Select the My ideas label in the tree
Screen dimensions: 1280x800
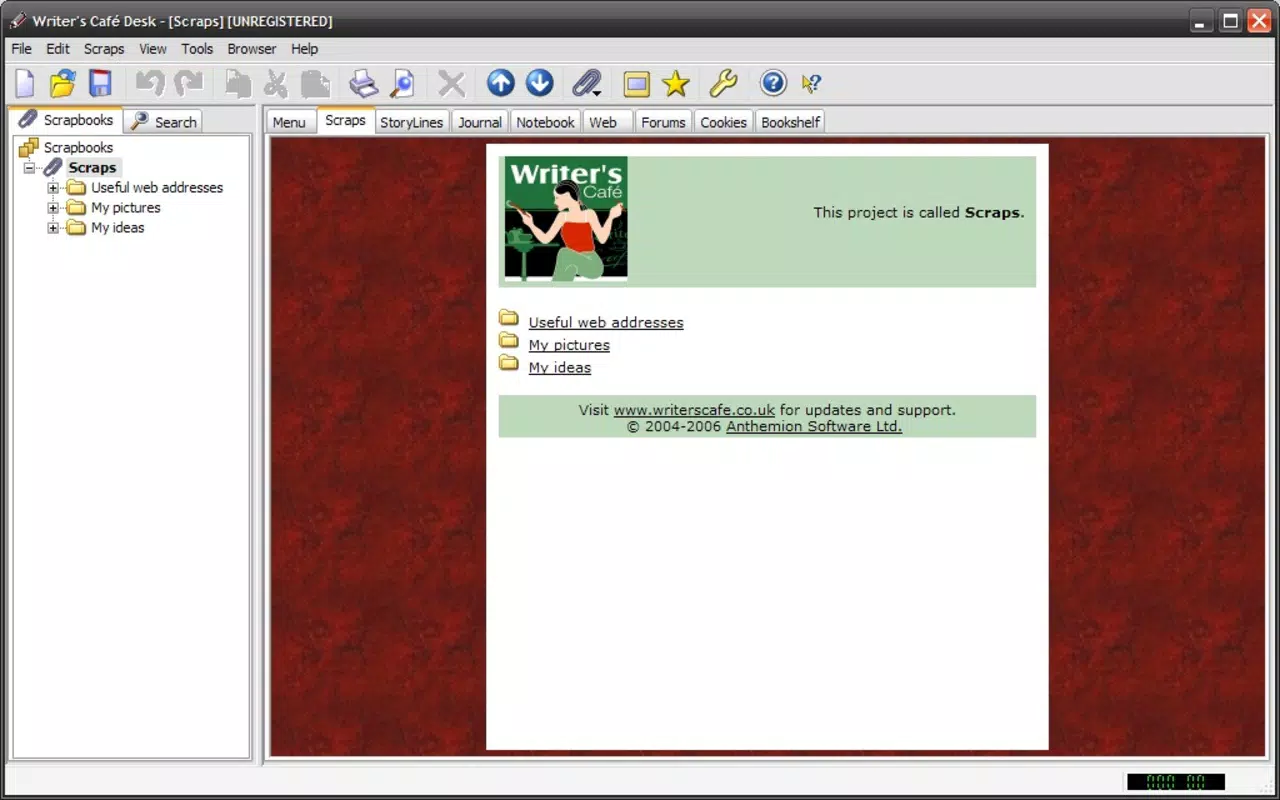click(x=118, y=228)
